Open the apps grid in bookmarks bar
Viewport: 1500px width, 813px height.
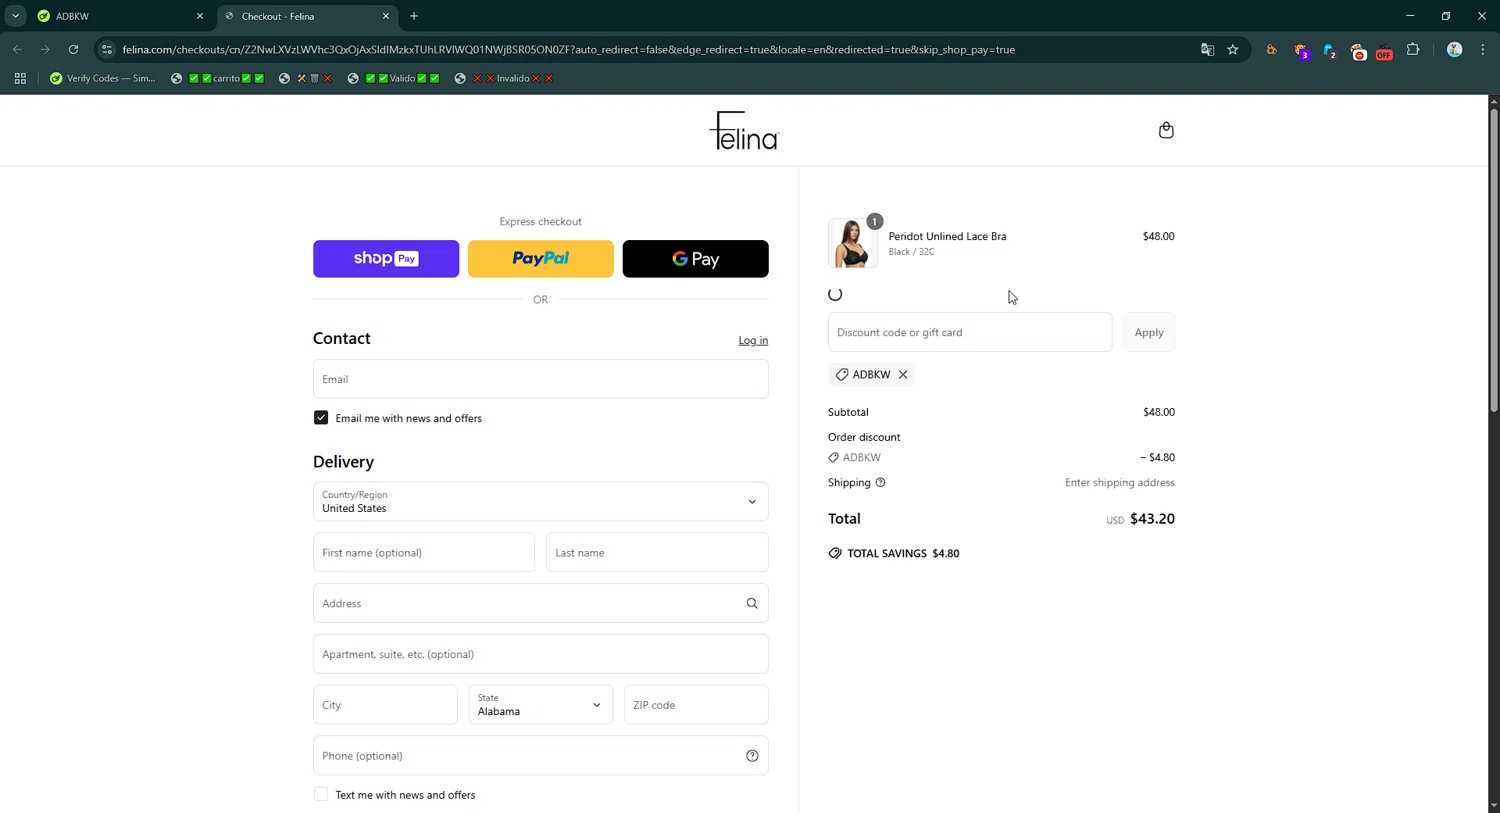pyautogui.click(x=20, y=78)
